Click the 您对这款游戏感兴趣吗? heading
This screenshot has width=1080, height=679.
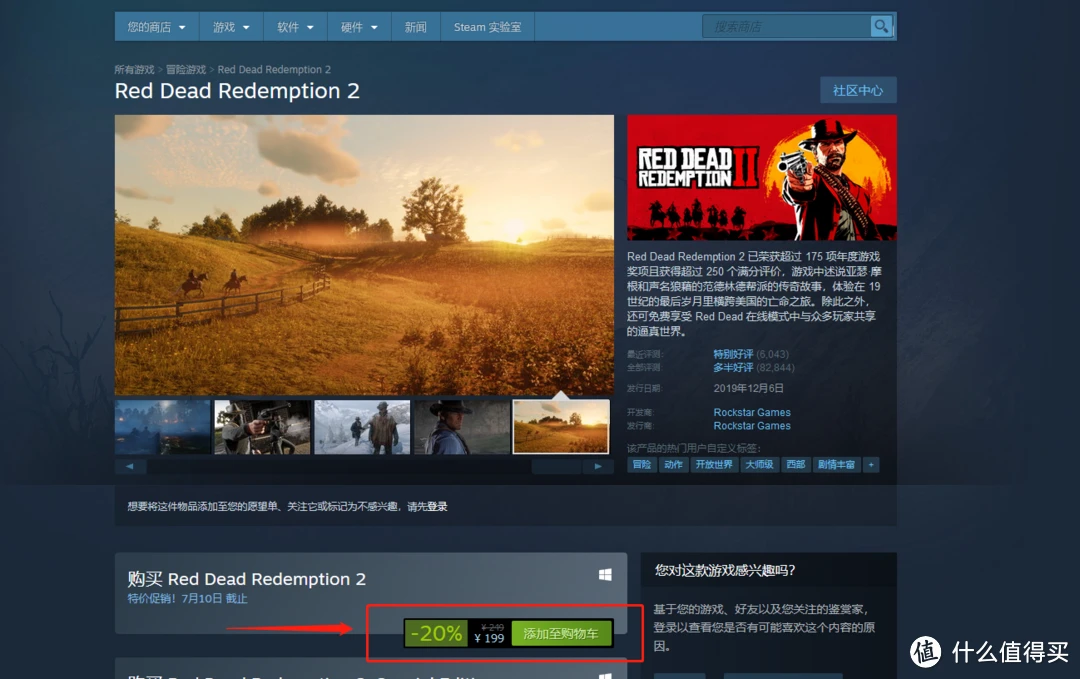tap(725, 570)
